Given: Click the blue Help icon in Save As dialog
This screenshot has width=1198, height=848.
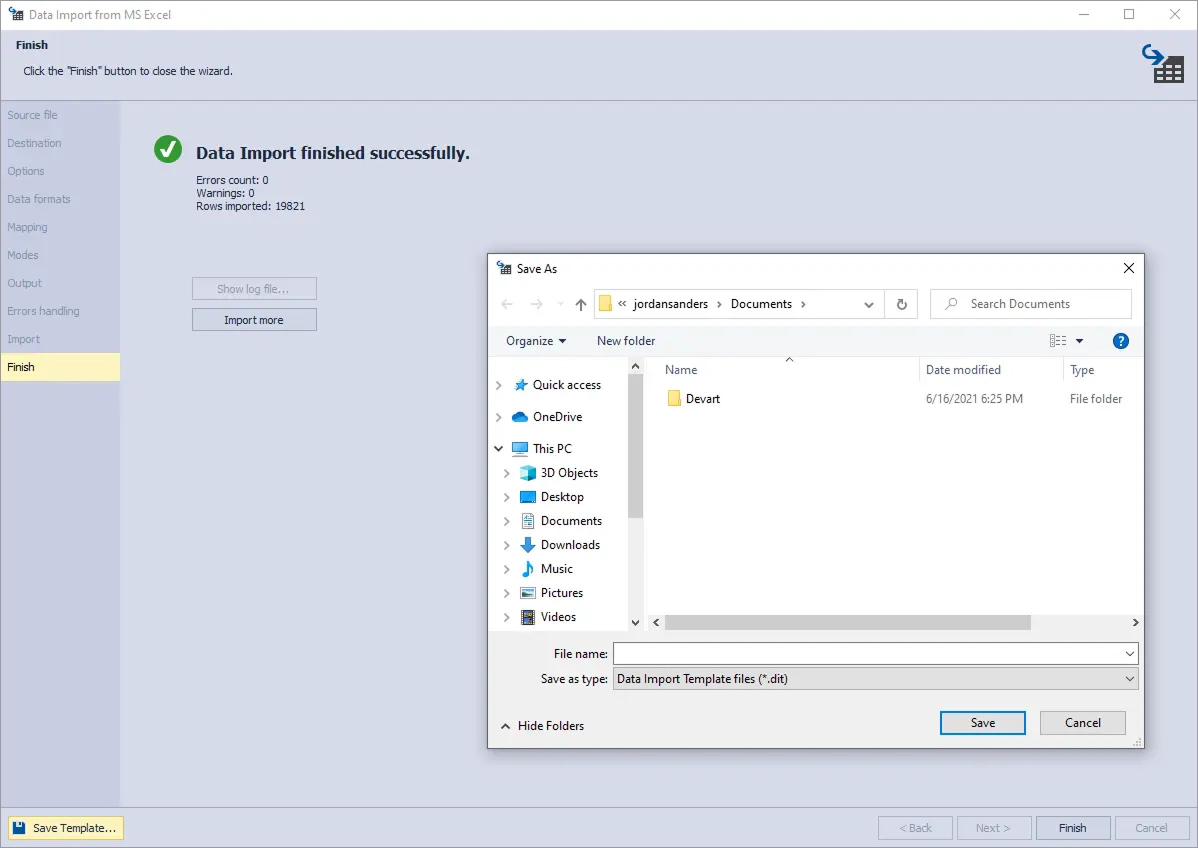Looking at the screenshot, I should (x=1120, y=340).
